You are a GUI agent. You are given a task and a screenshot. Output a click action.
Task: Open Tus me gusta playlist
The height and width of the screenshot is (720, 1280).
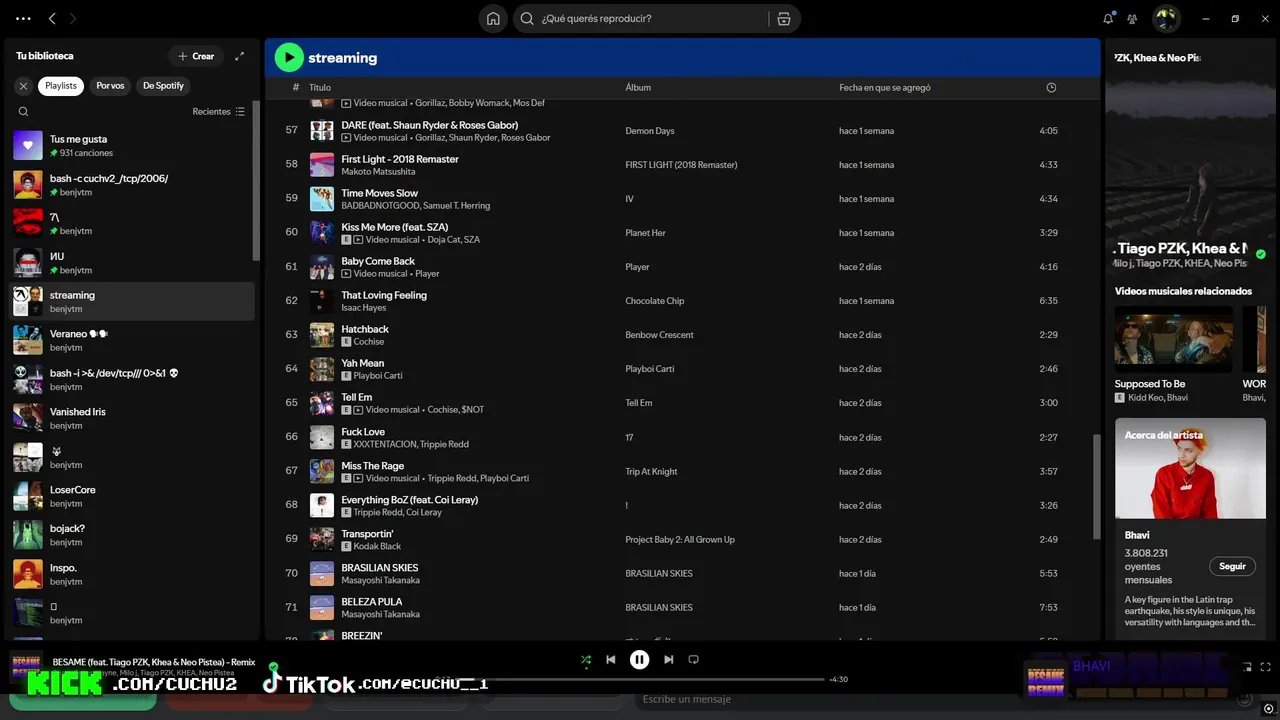pyautogui.click(x=132, y=146)
